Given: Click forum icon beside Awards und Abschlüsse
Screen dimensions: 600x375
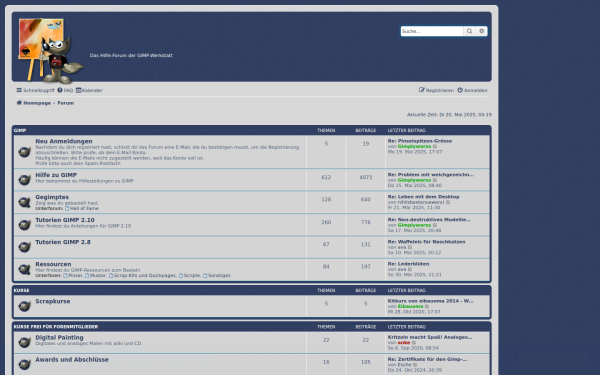Looking at the screenshot, I should 24,364.
